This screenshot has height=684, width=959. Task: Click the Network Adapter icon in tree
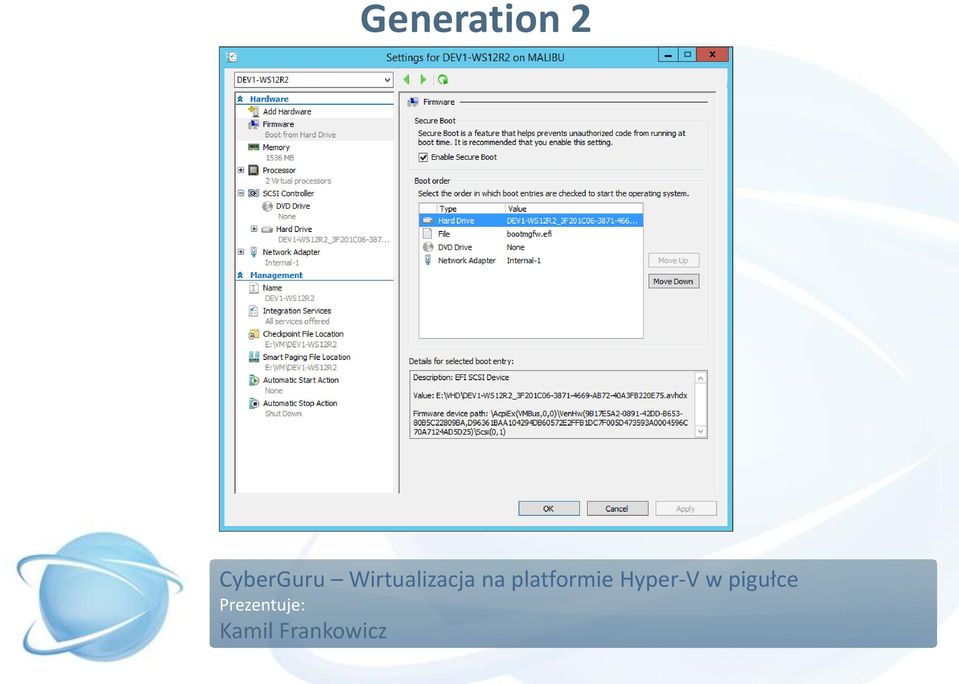(254, 252)
